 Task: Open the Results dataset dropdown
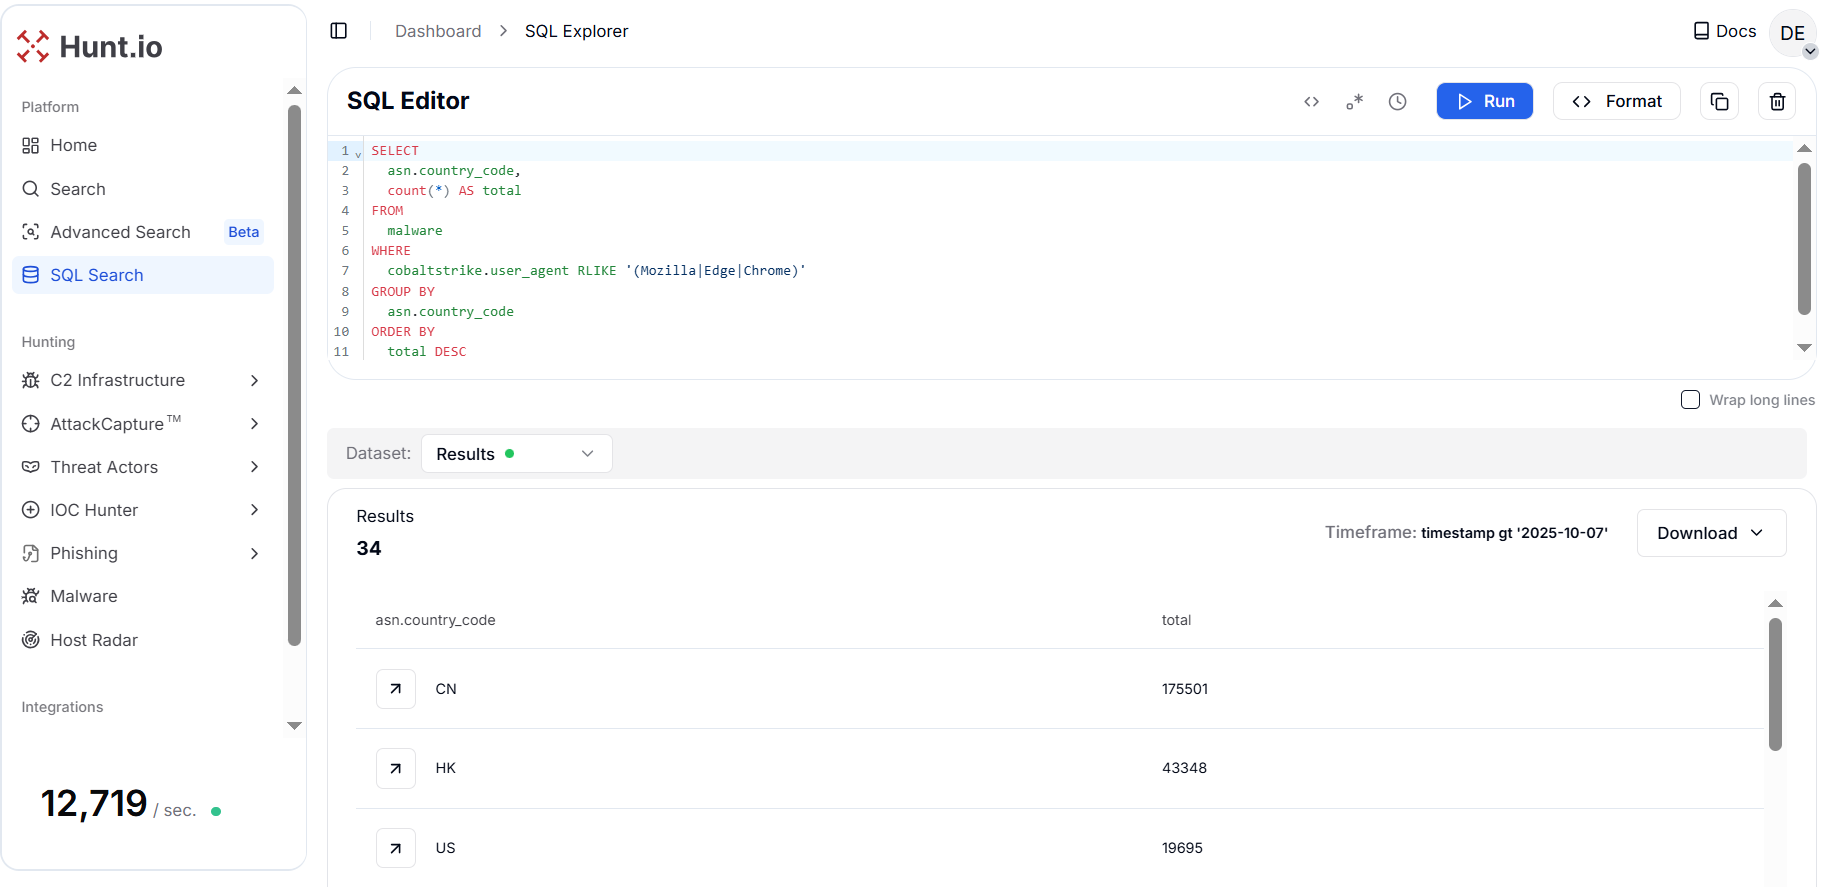pos(516,454)
